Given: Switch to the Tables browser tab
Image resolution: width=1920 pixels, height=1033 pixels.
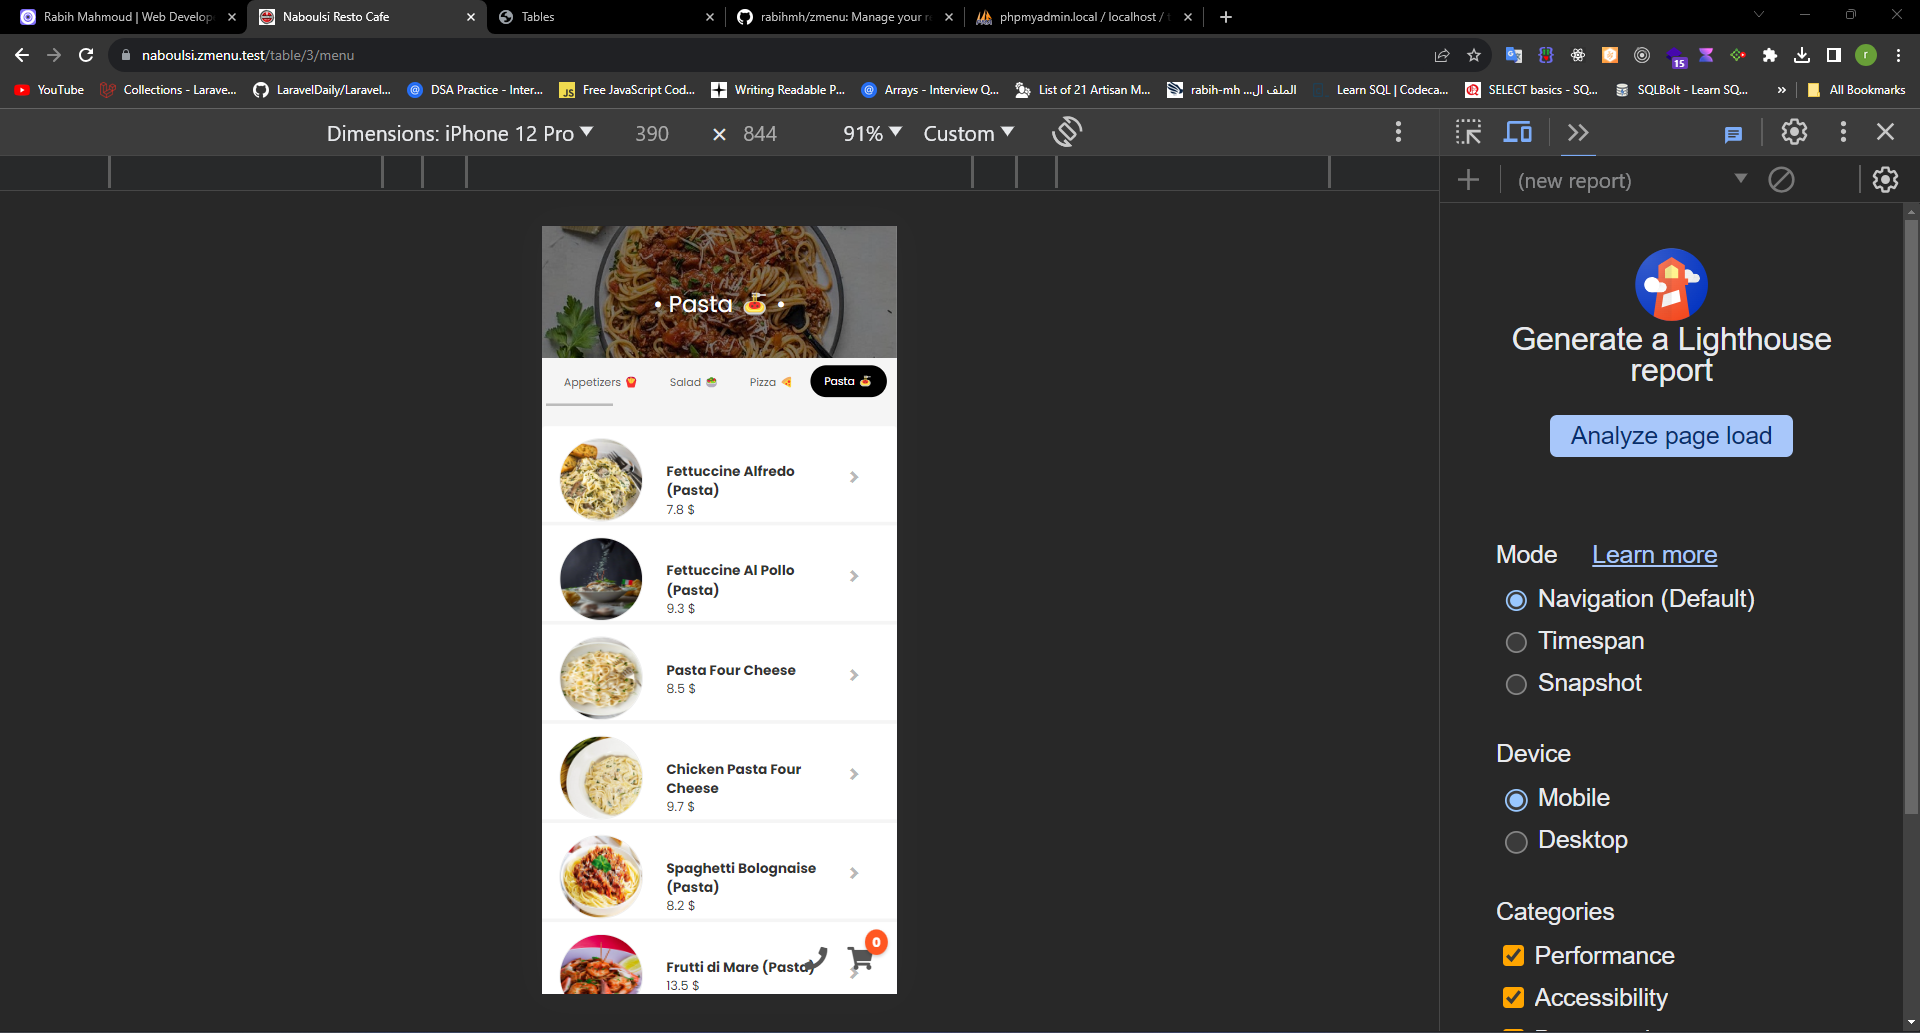Looking at the screenshot, I should (606, 17).
